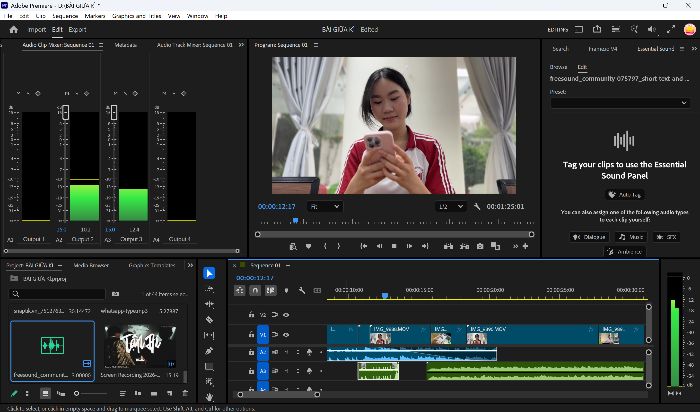The image size is (700, 412).
Task: Click the Extract button in the Program Monitor
Action: [464, 246]
